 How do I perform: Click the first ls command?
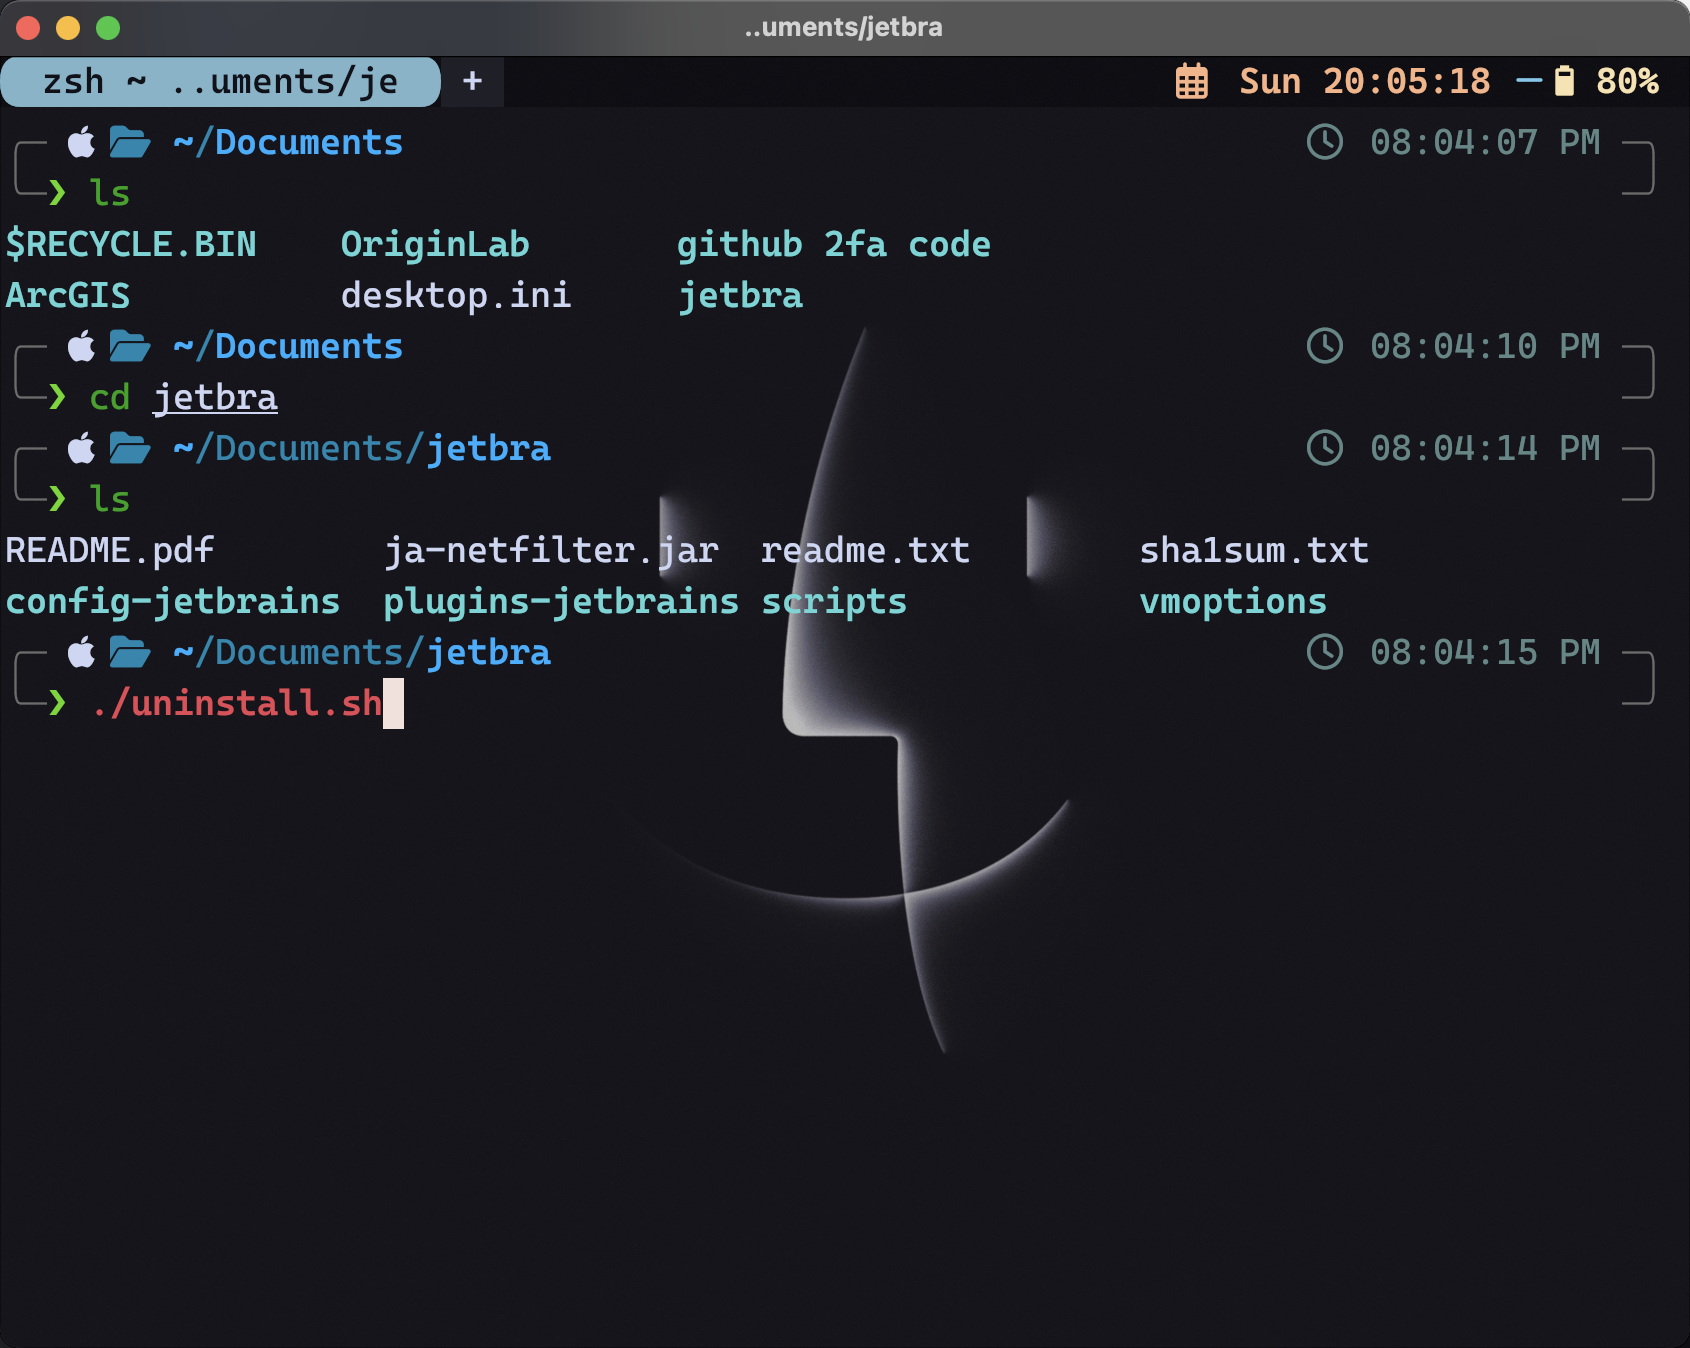110,193
